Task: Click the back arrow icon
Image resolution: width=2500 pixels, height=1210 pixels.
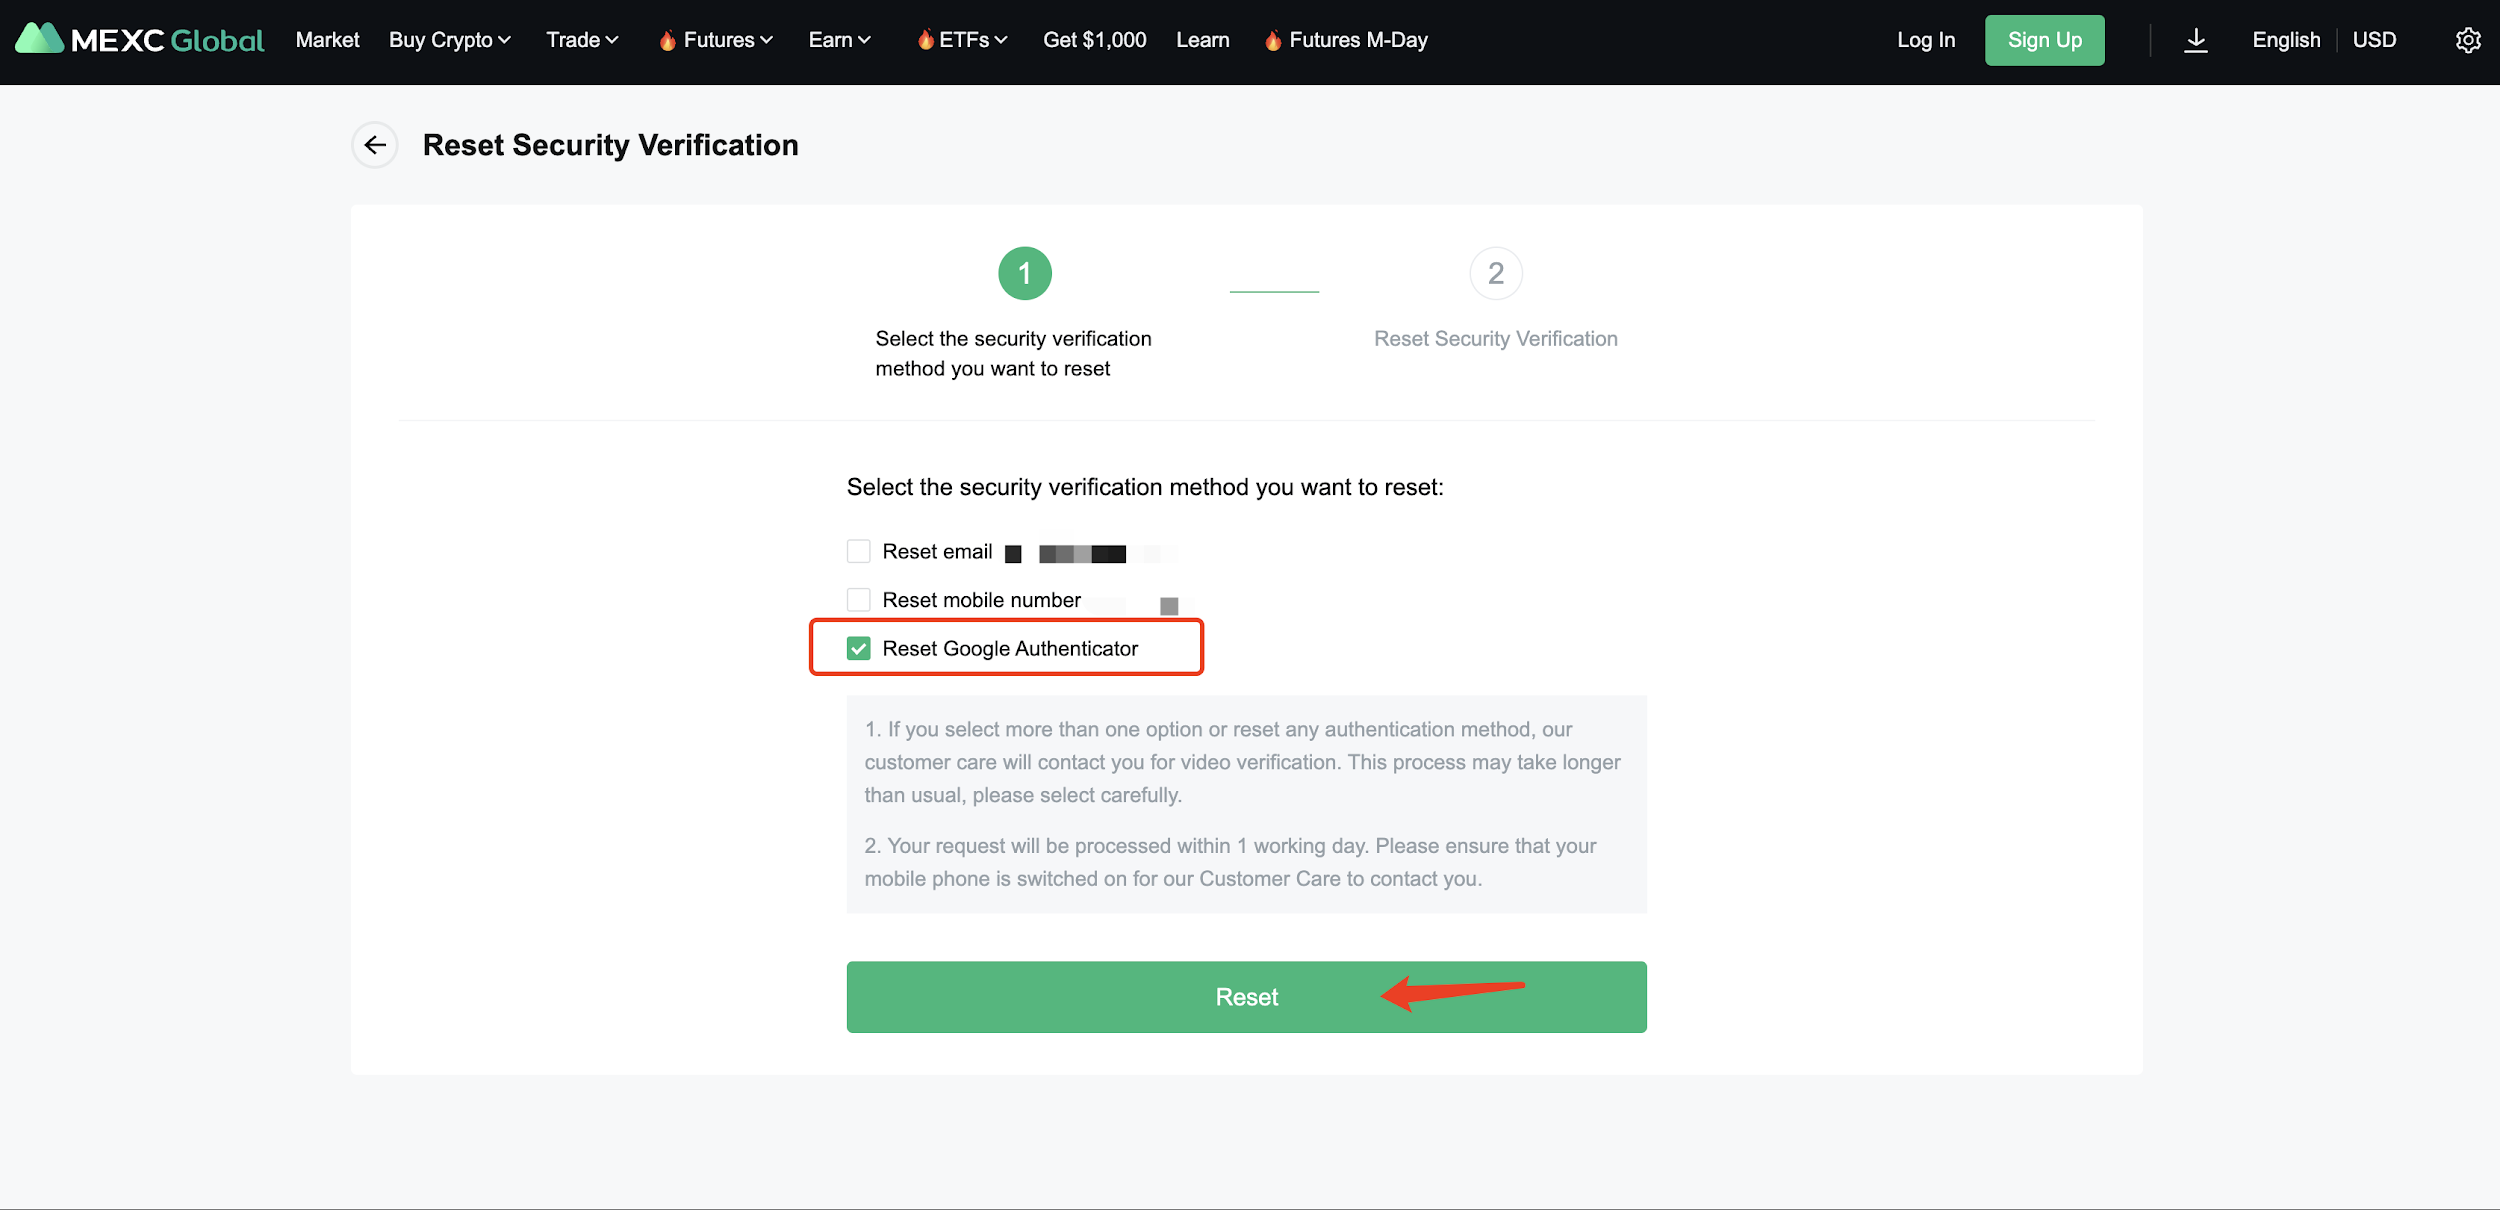Action: point(375,145)
